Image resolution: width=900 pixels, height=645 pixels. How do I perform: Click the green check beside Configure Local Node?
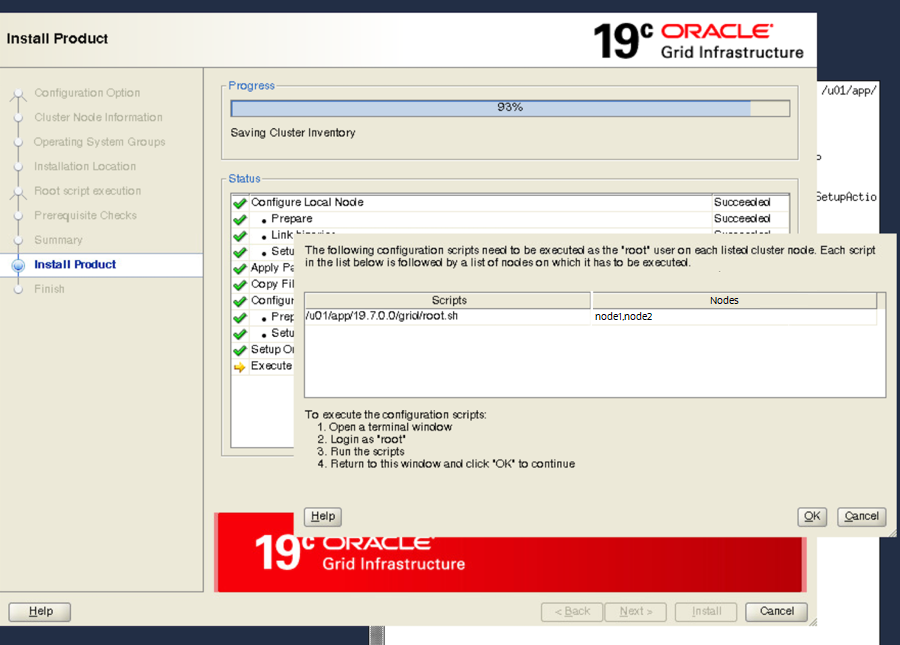239,203
